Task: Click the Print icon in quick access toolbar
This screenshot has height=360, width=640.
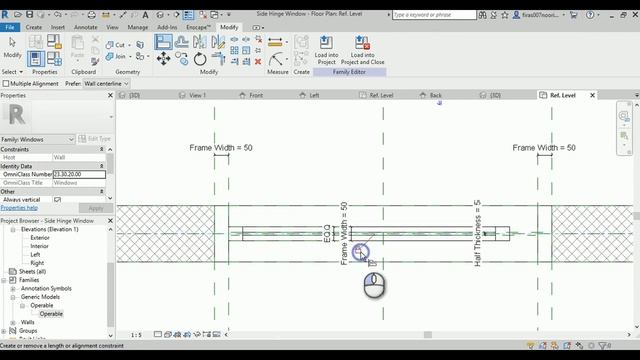Action: (91, 15)
